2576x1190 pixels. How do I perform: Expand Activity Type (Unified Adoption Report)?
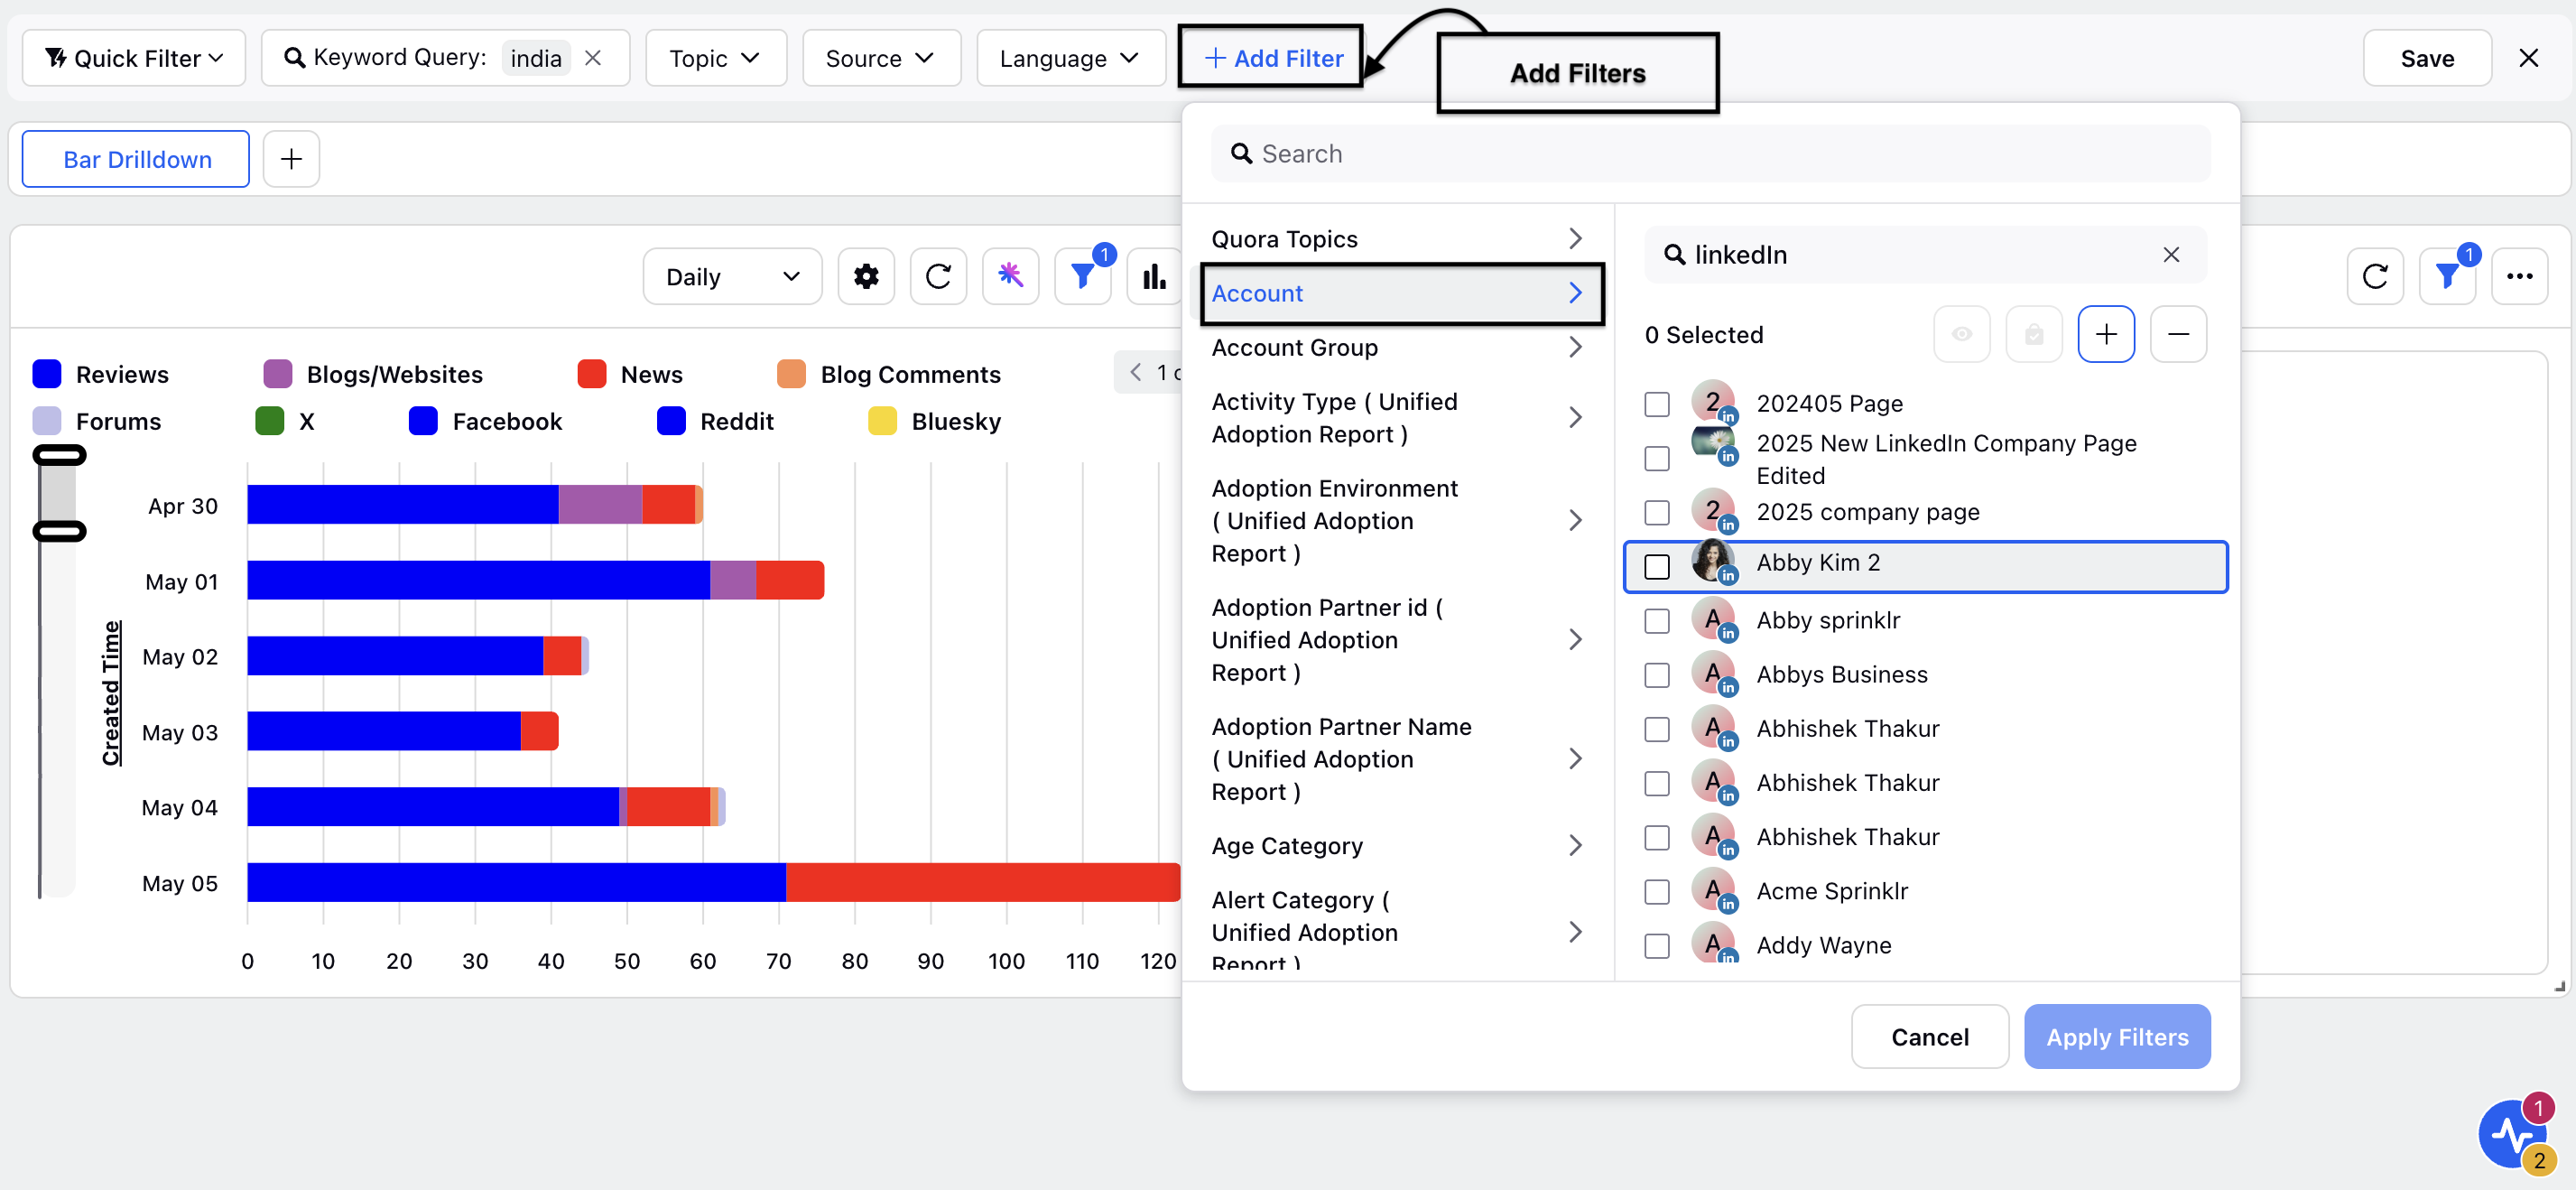pyautogui.click(x=1397, y=418)
